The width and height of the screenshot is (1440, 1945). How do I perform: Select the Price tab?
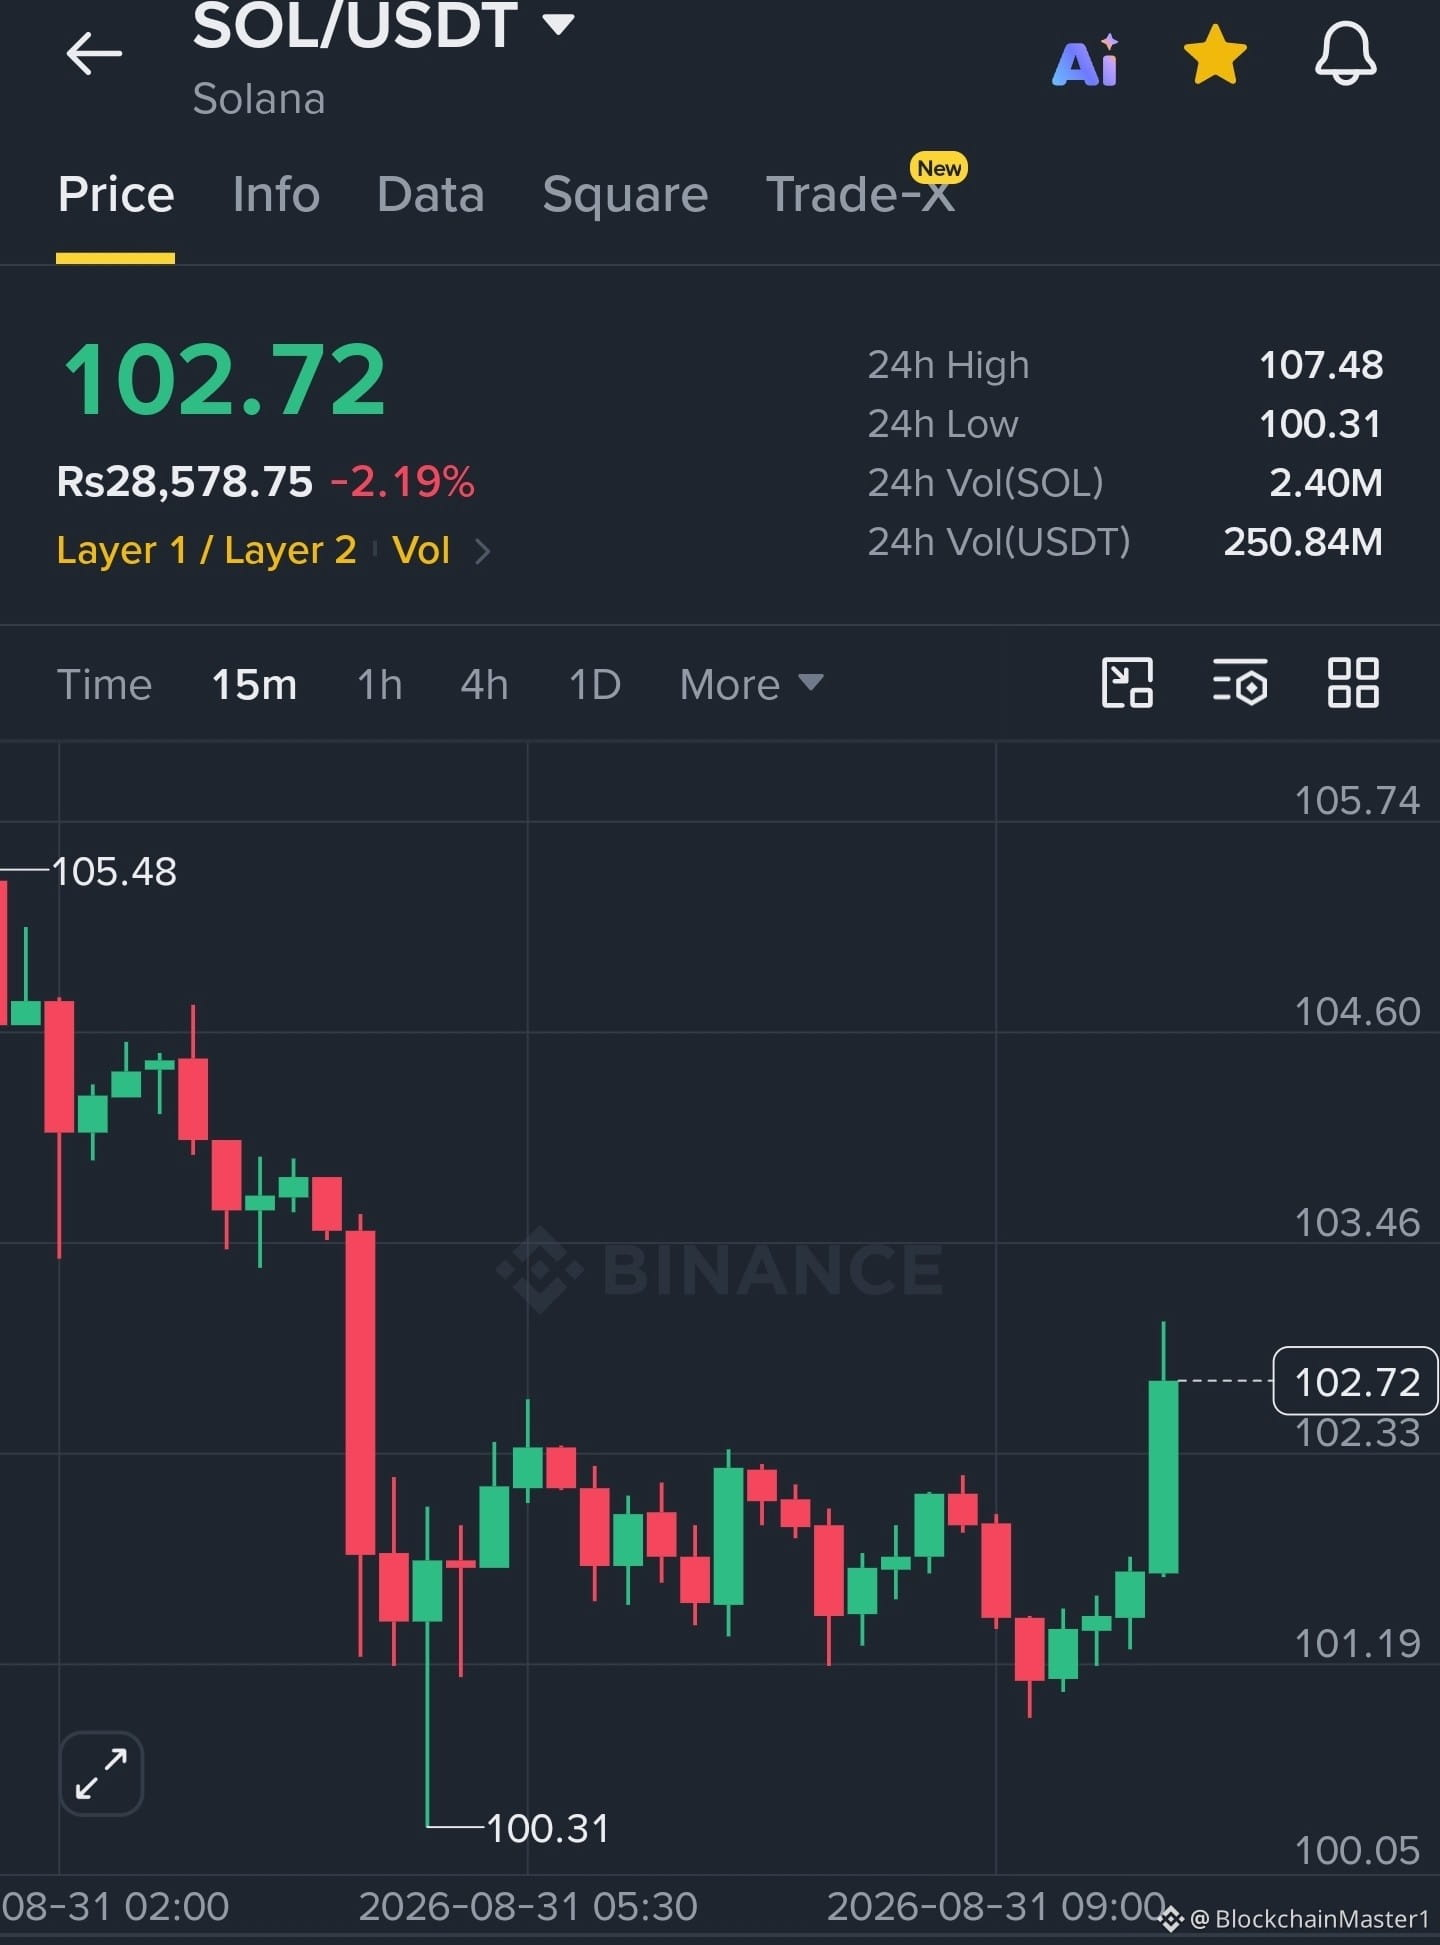pos(116,194)
